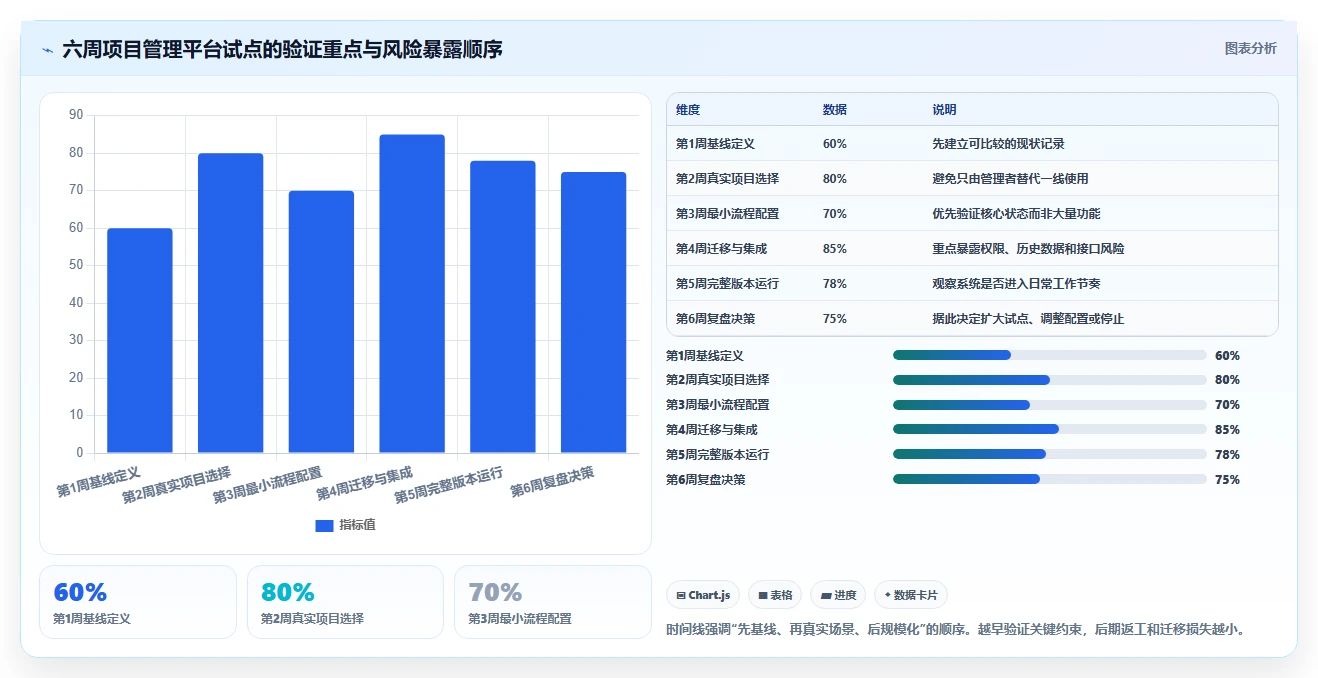
Task: Select the 第2周真实项目选择 bar in chart
Action: point(231,303)
